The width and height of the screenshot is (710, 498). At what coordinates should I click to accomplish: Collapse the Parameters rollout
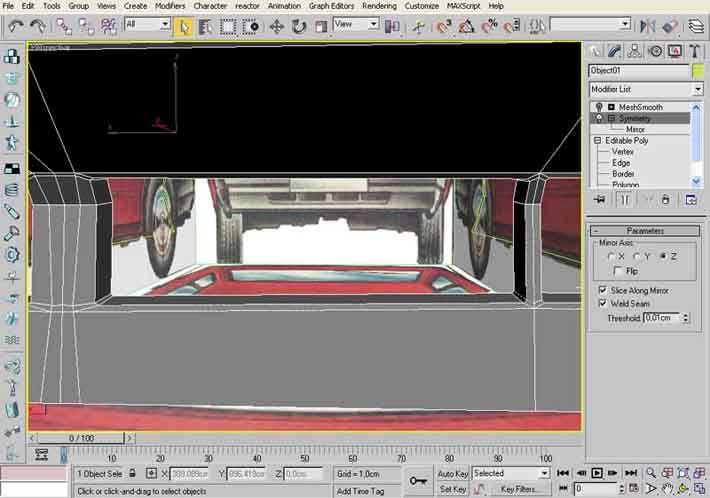645,230
